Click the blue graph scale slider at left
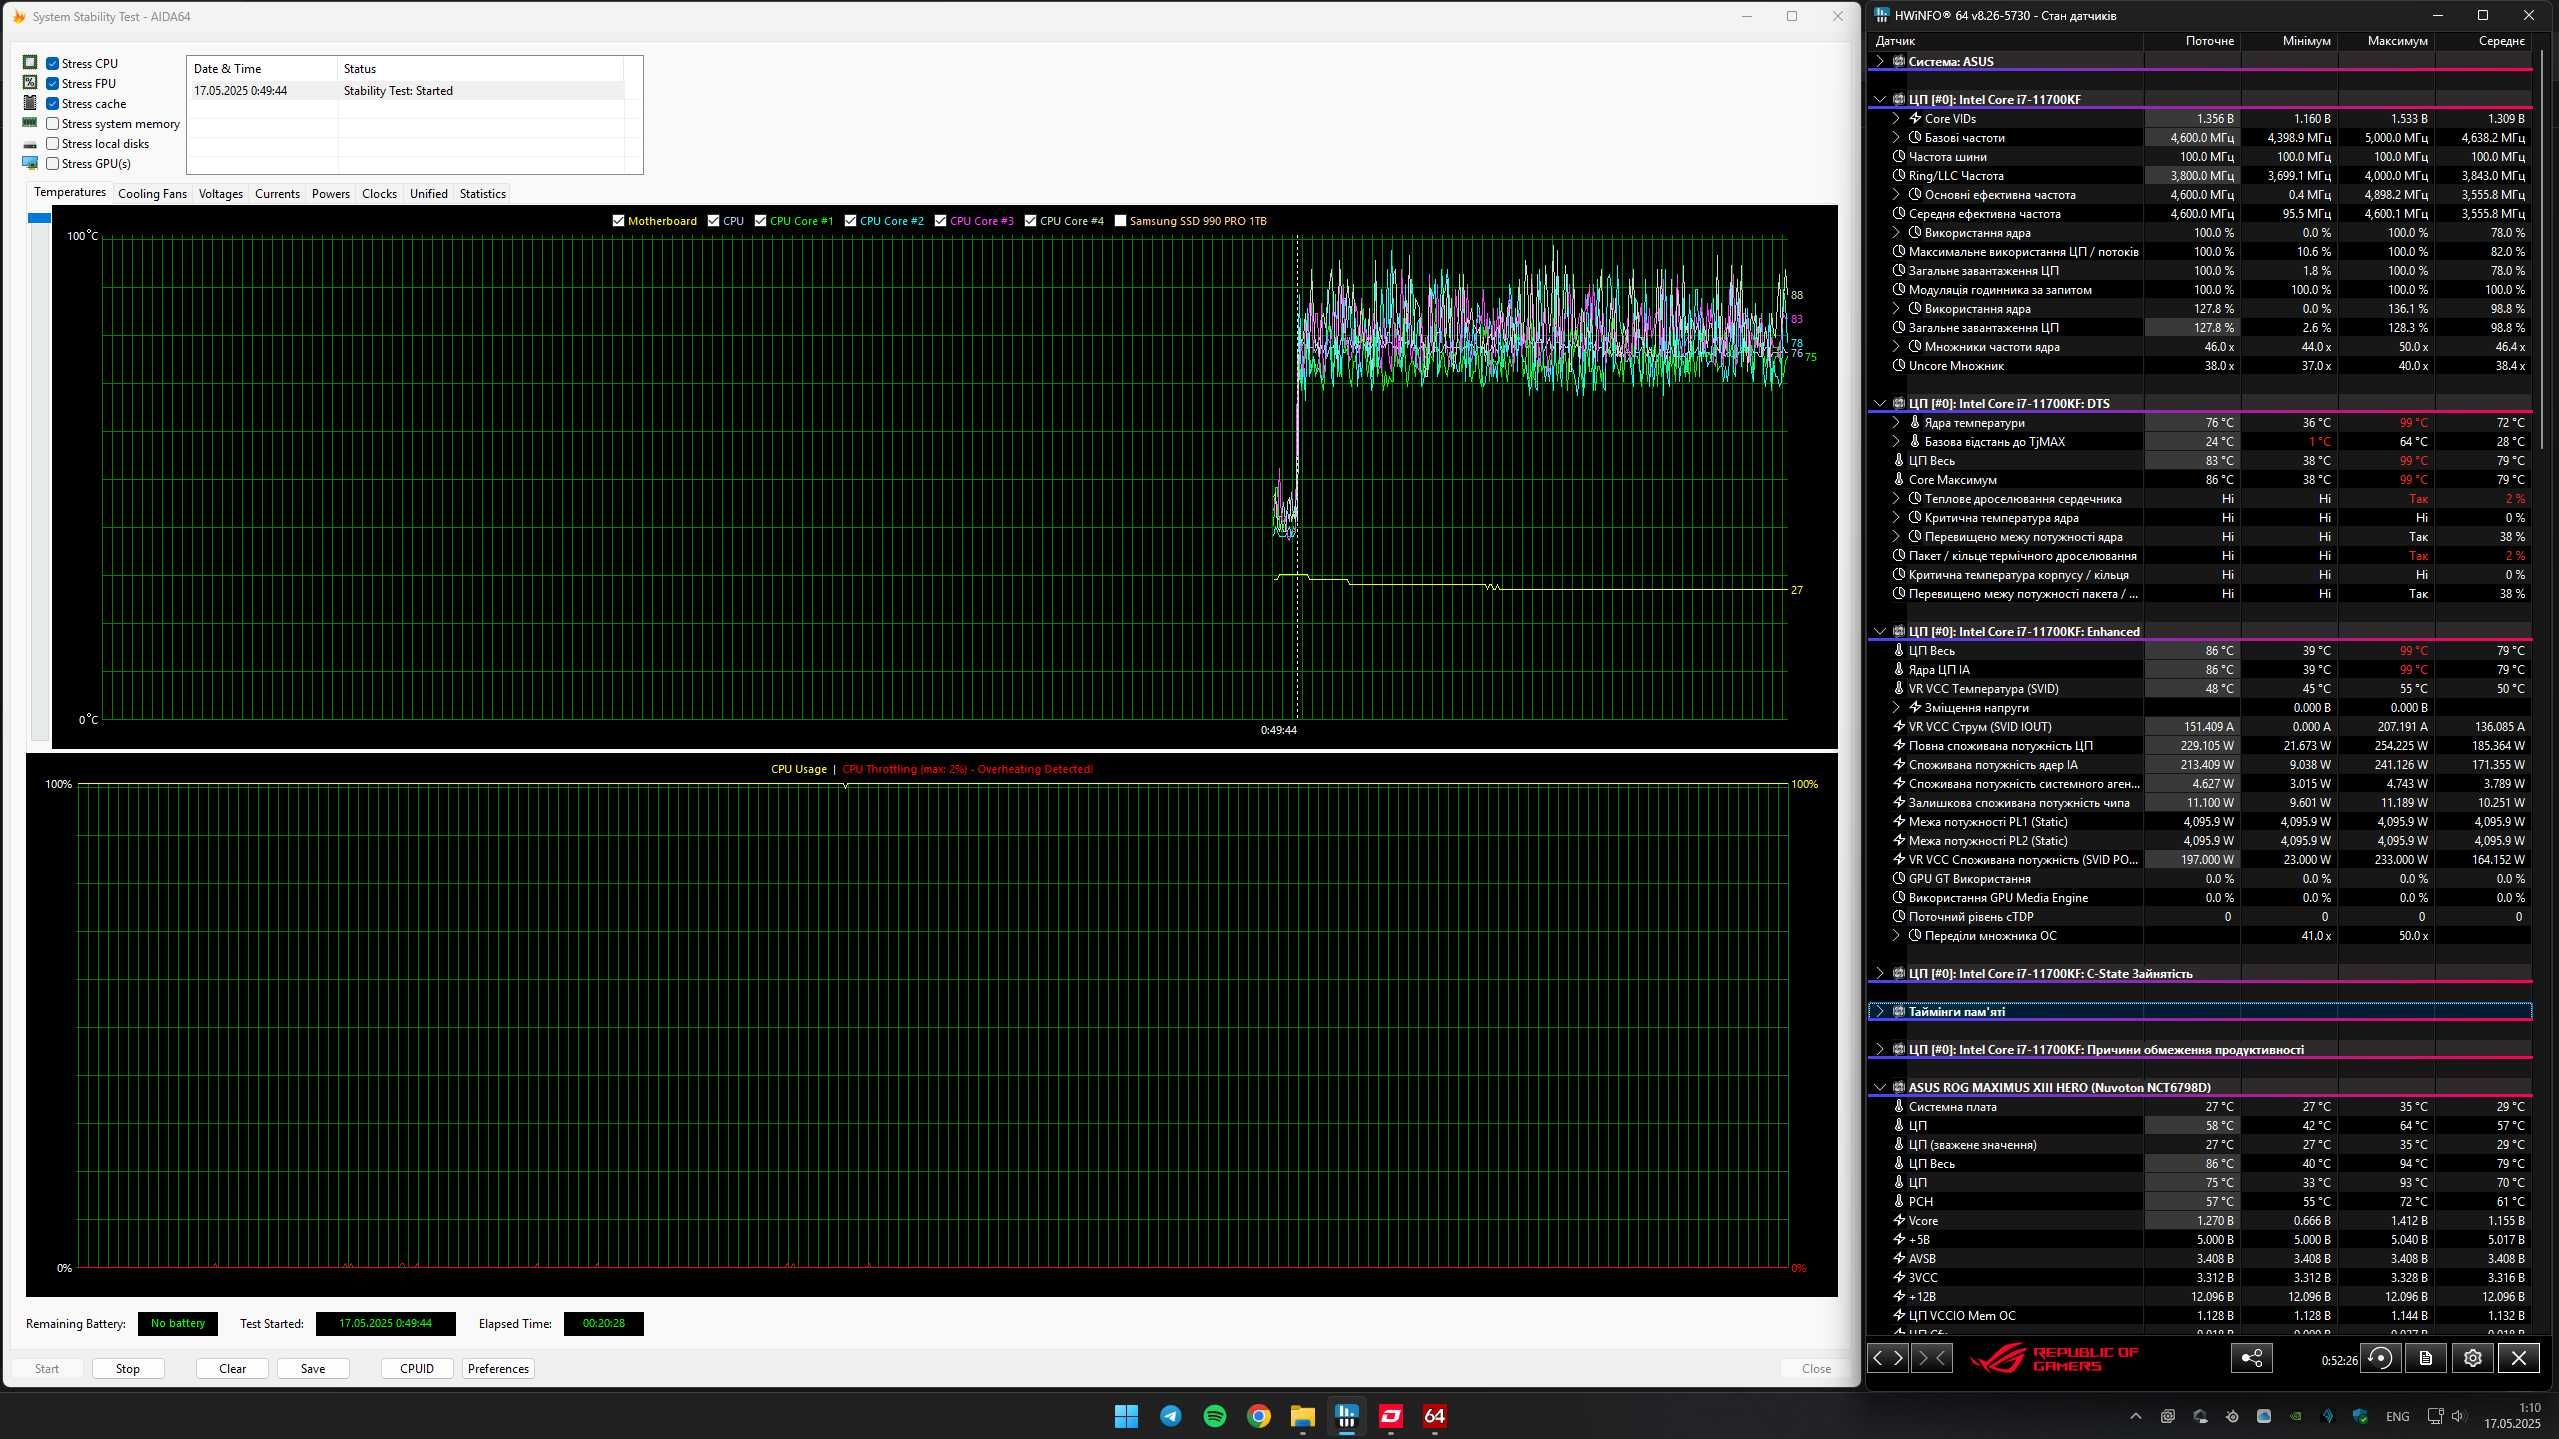Image resolution: width=2559 pixels, height=1439 pixels. coord(39,217)
